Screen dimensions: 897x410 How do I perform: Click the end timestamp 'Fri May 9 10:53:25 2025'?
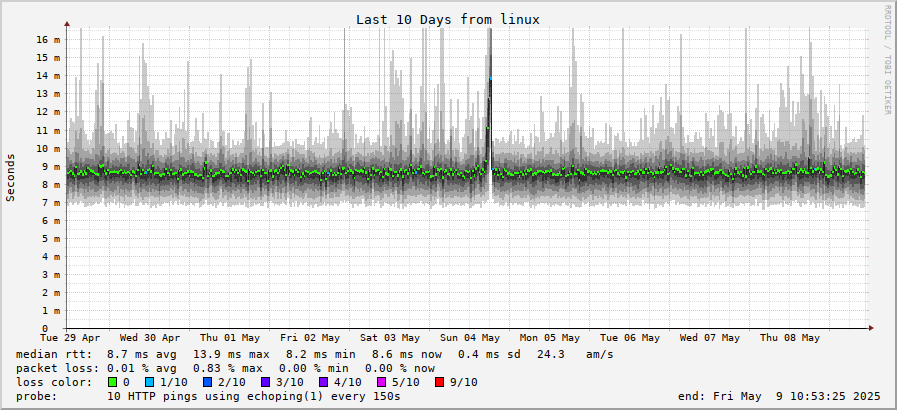tap(797, 396)
